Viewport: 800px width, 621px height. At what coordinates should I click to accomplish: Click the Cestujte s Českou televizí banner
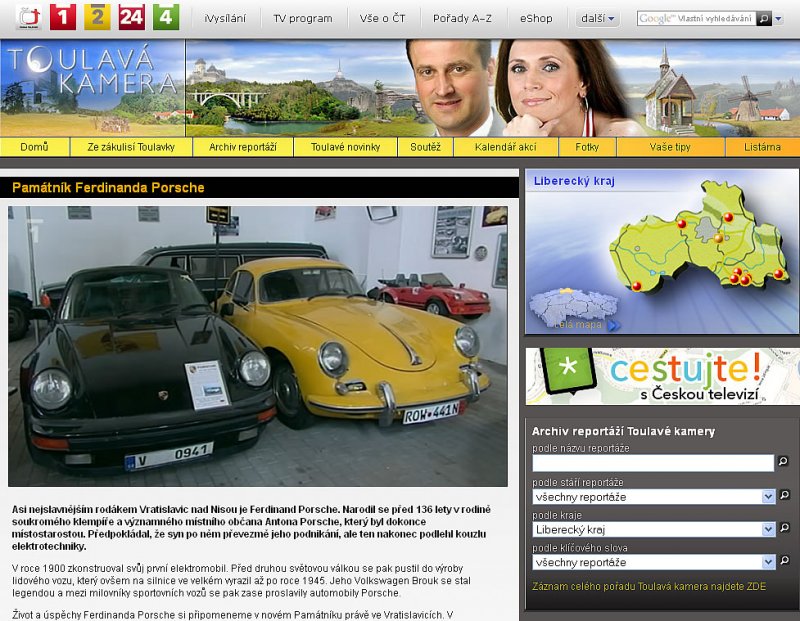[662, 377]
